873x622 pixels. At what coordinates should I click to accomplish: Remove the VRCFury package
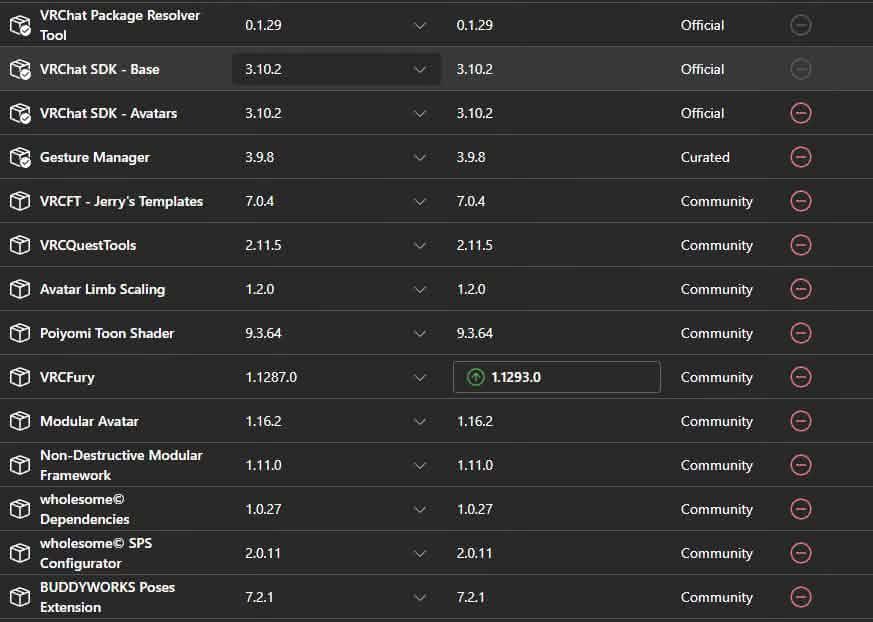point(801,377)
